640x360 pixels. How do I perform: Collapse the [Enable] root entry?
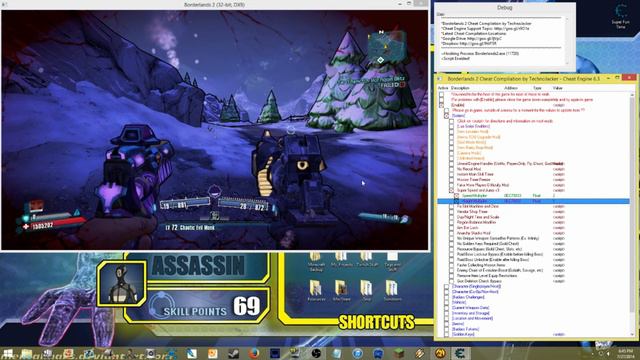coord(441,105)
